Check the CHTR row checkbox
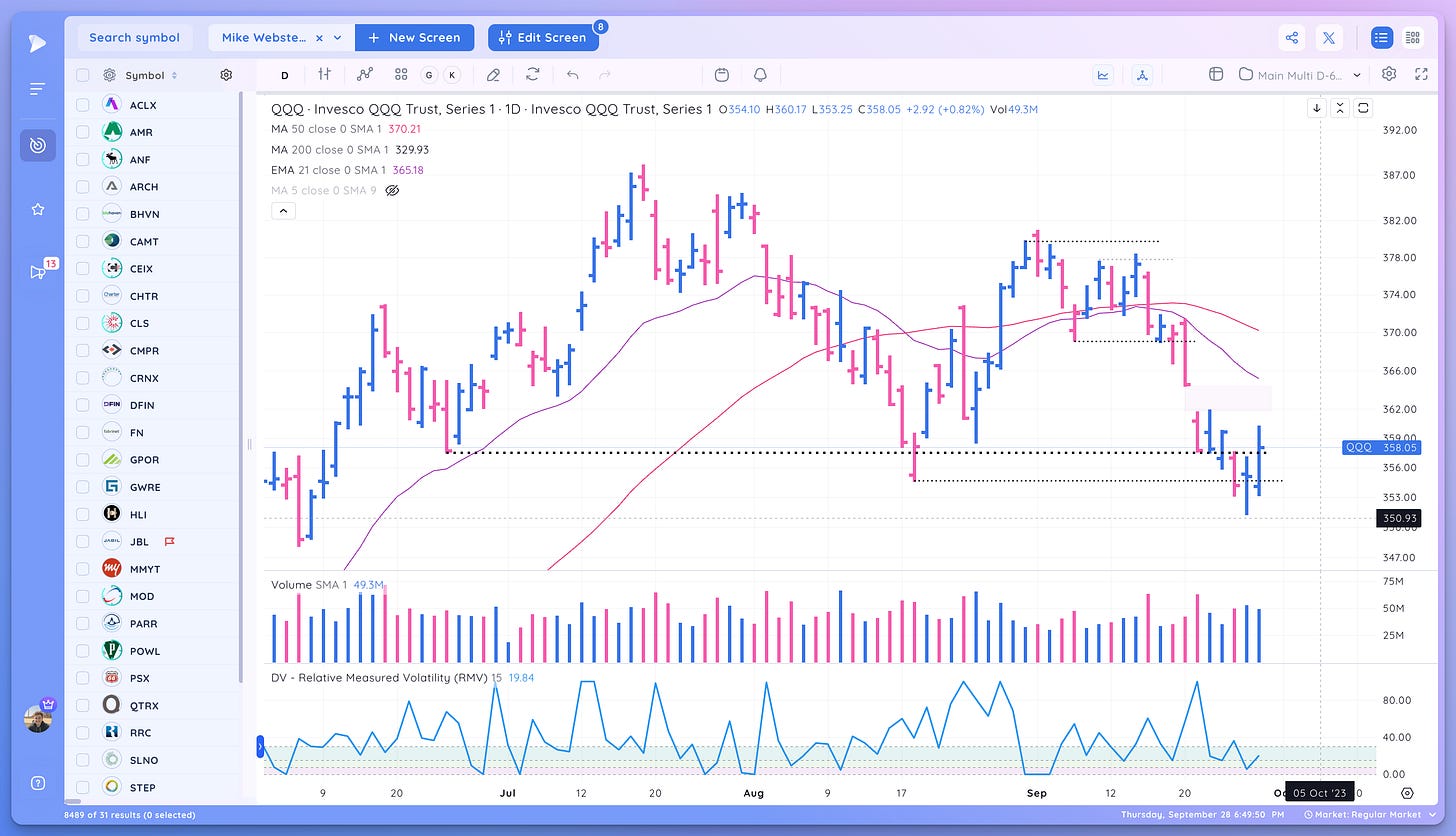This screenshot has height=836, width=1456. point(82,296)
